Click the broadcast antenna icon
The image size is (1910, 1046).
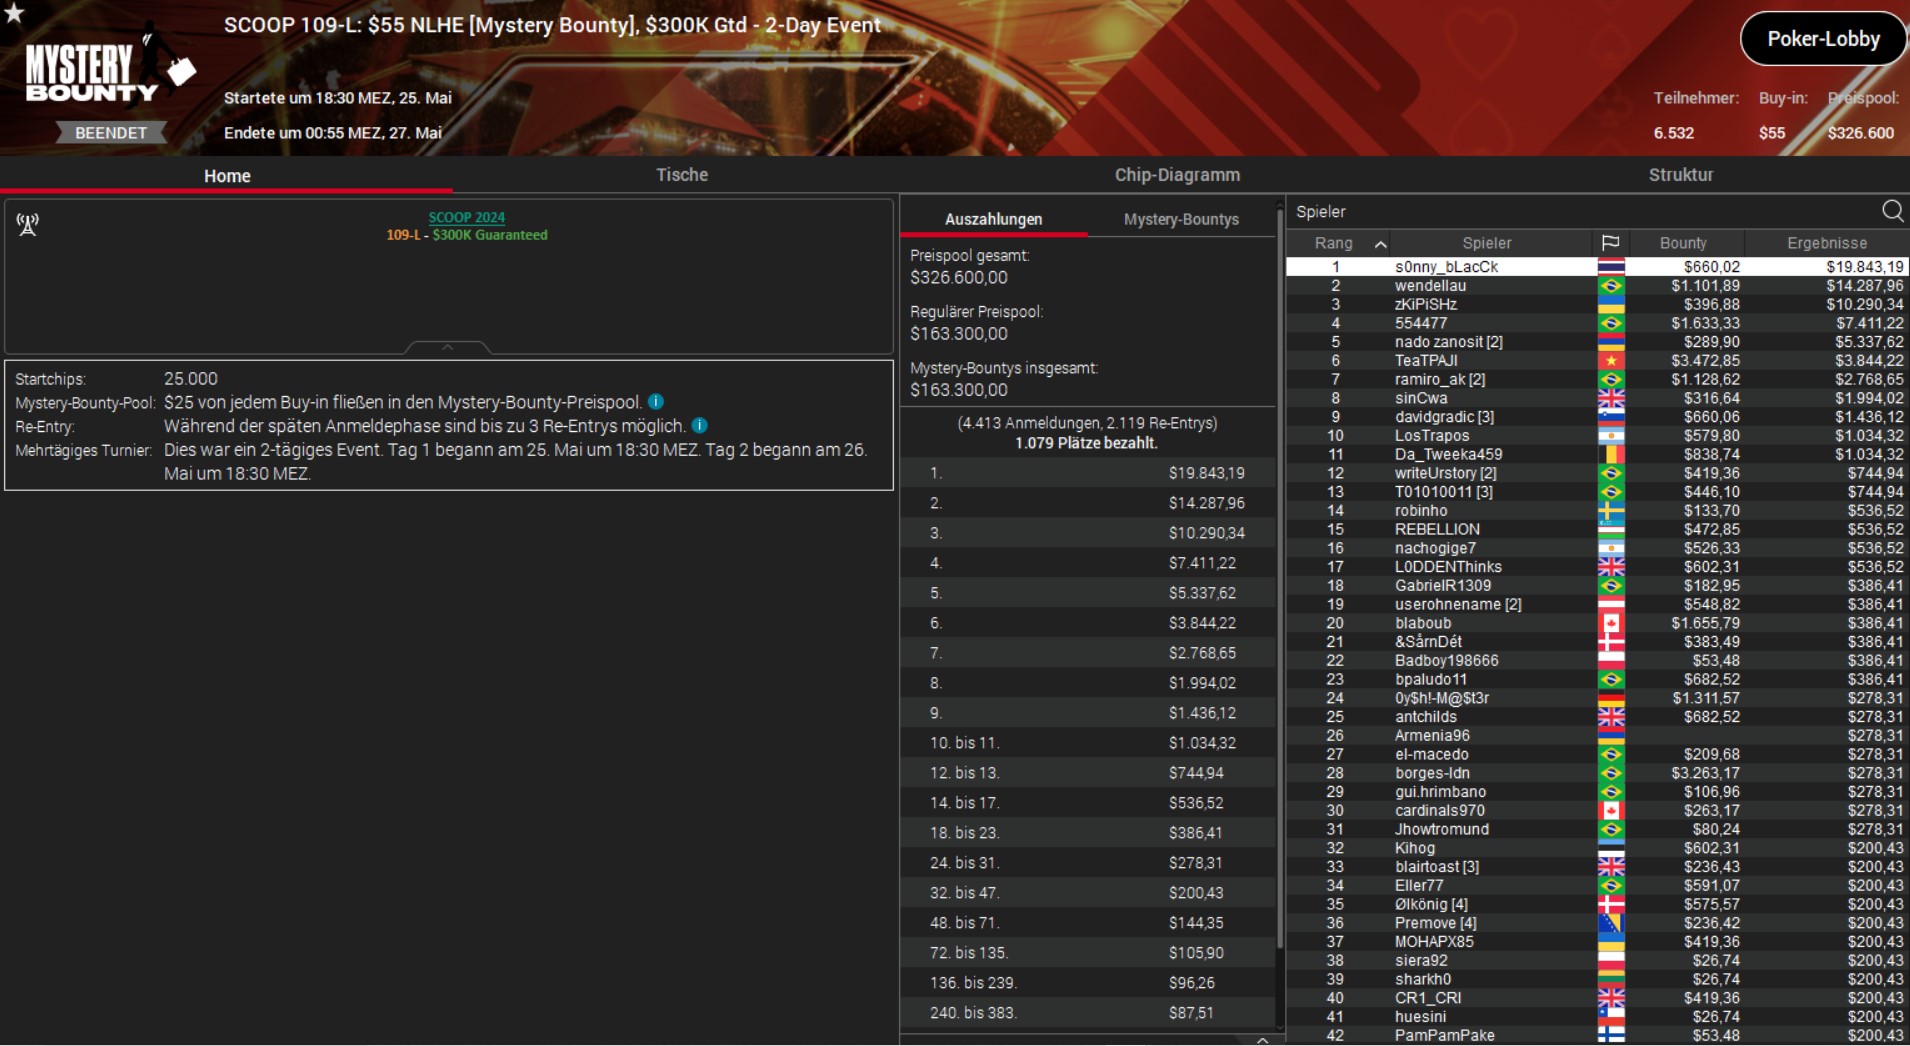pos(28,225)
